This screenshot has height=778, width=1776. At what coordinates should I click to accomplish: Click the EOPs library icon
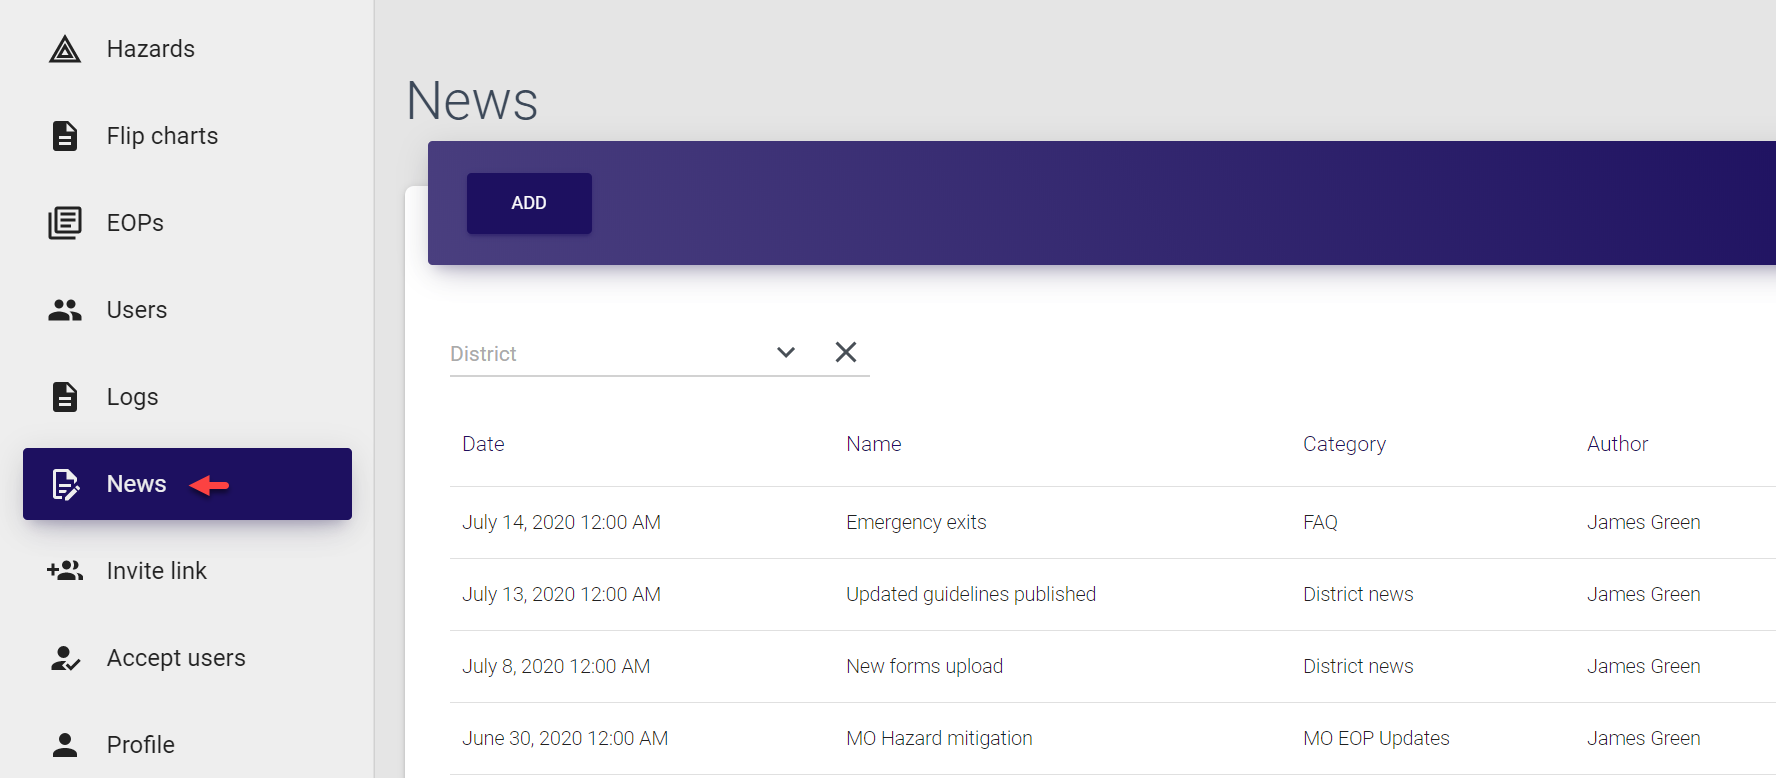(65, 223)
